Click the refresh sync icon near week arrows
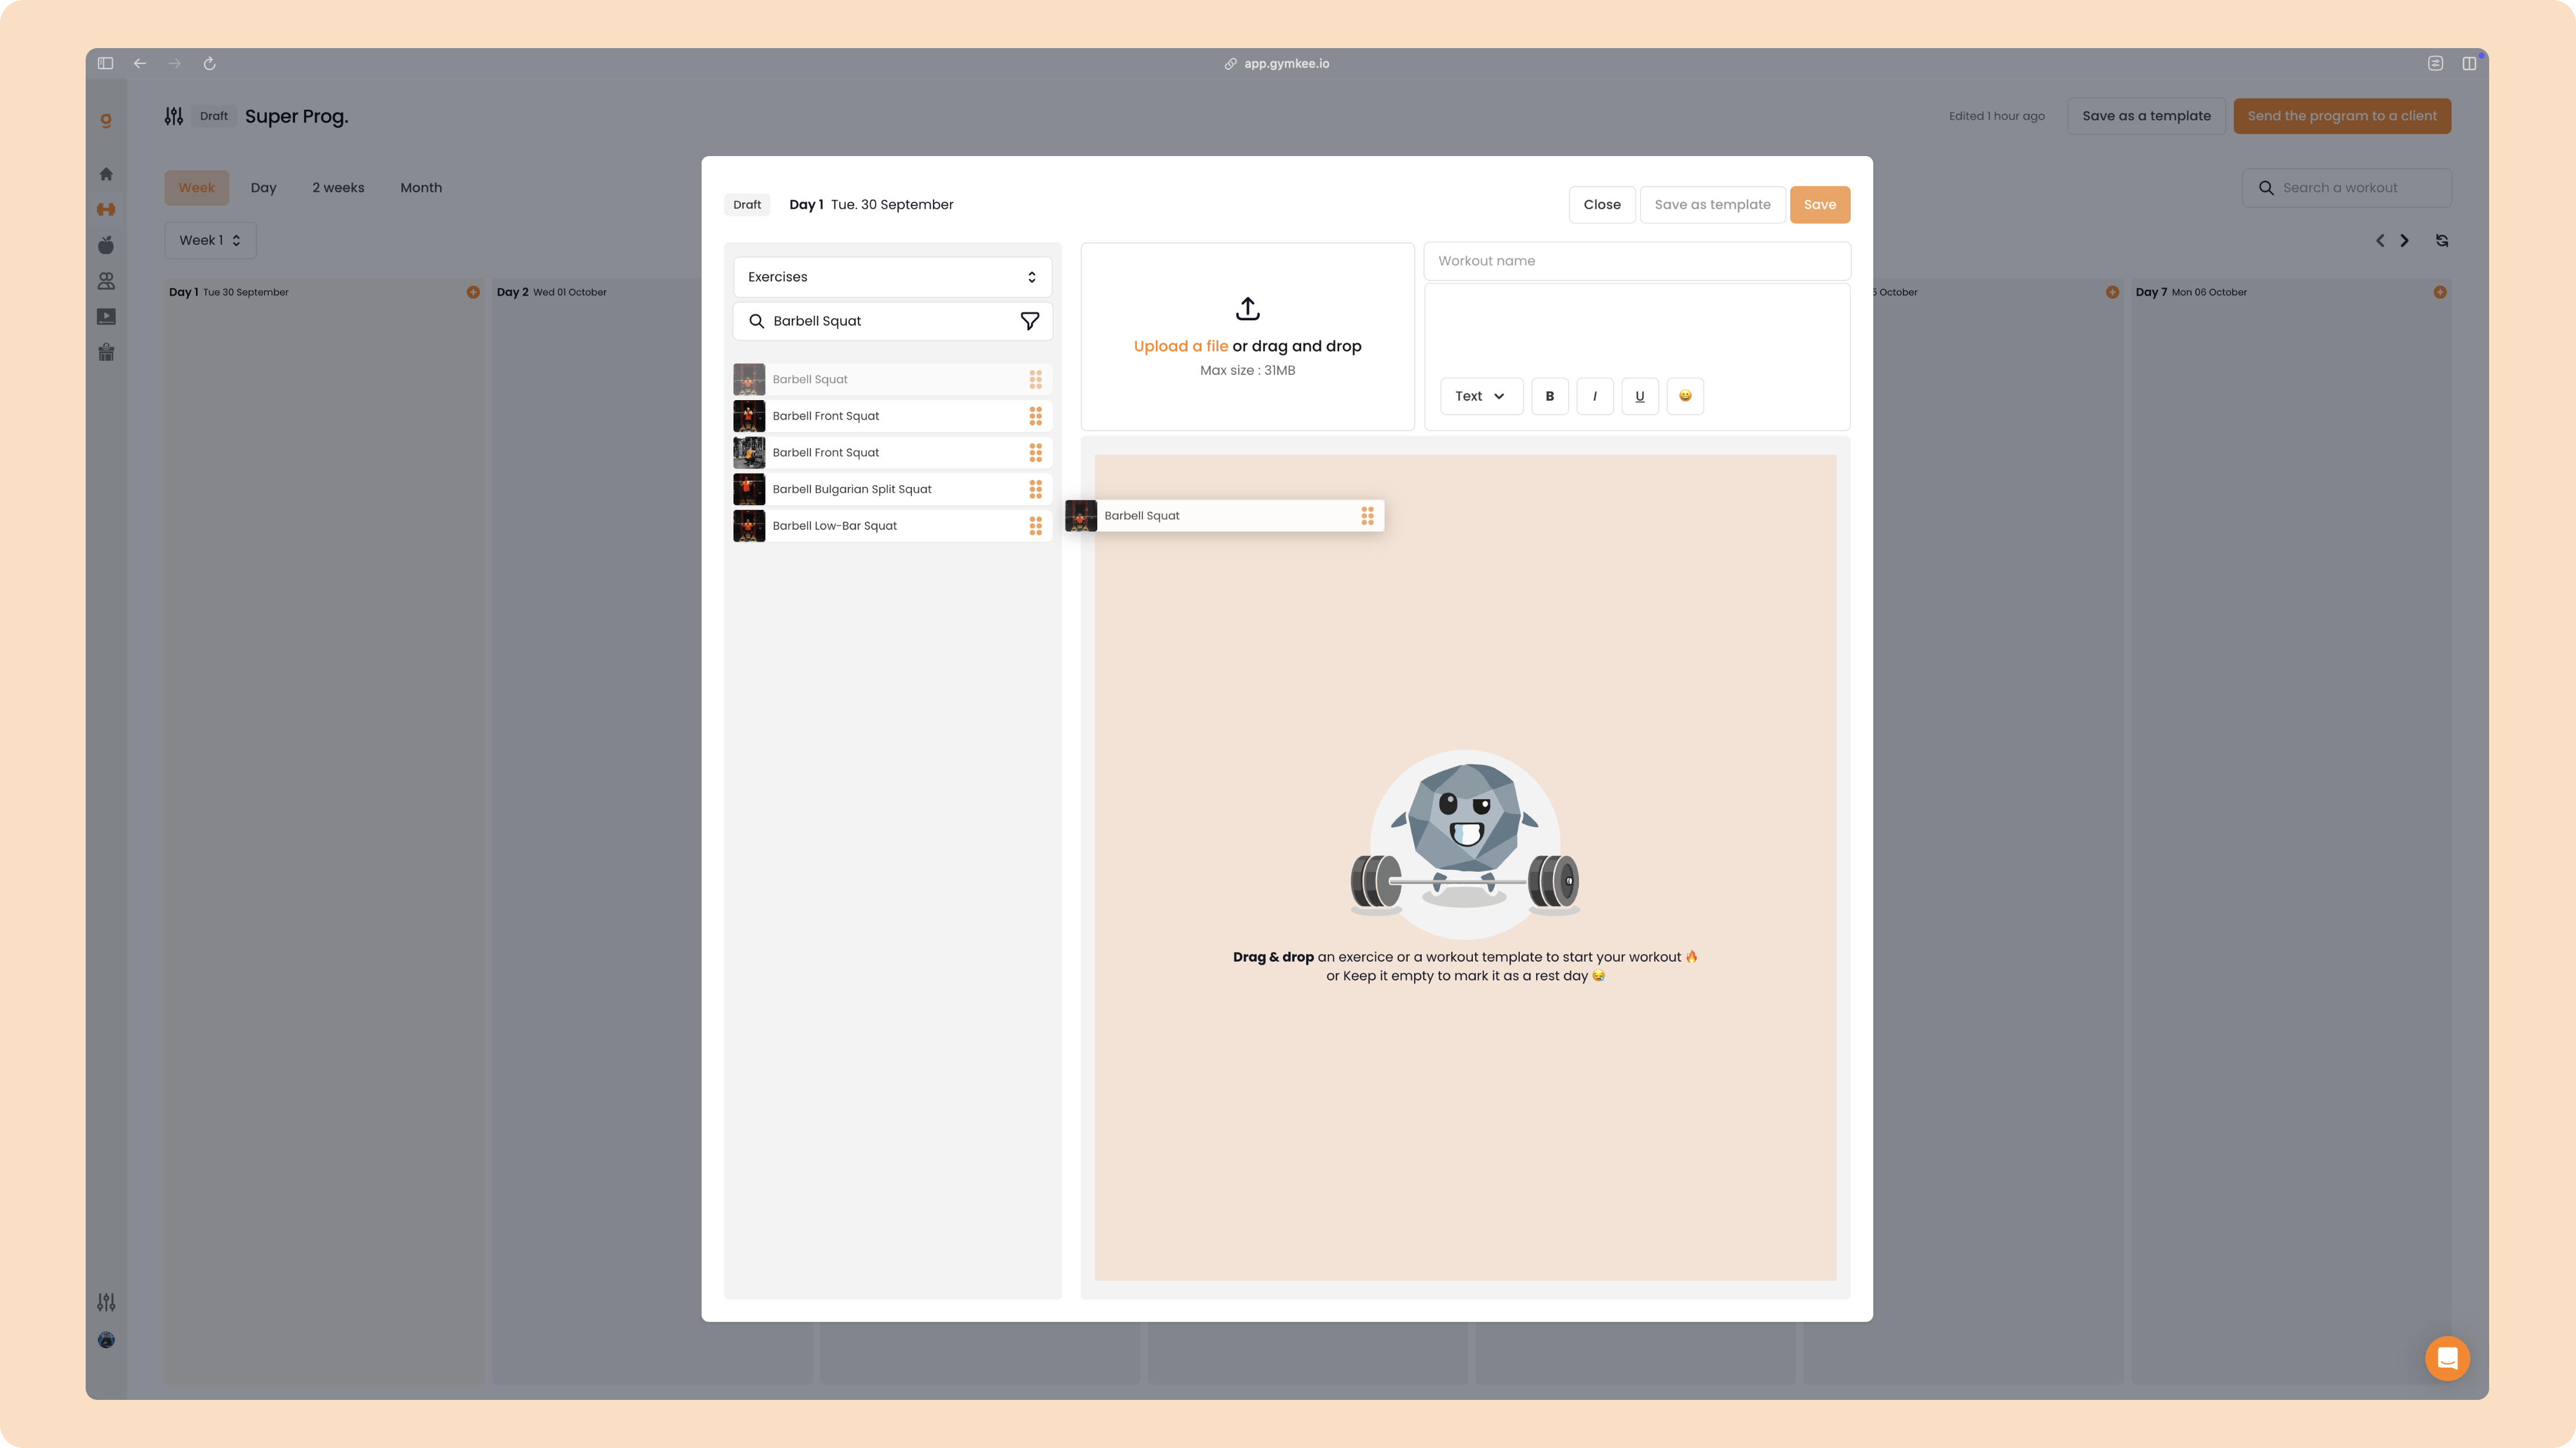 click(x=2442, y=241)
